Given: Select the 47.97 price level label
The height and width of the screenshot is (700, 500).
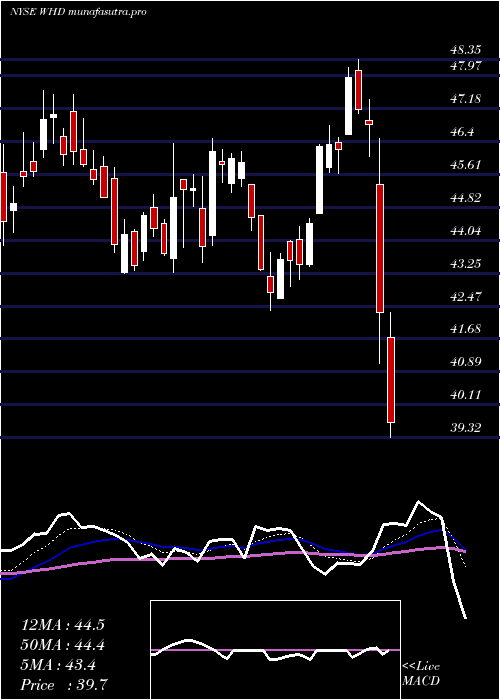Looking at the screenshot, I should click(466, 66).
